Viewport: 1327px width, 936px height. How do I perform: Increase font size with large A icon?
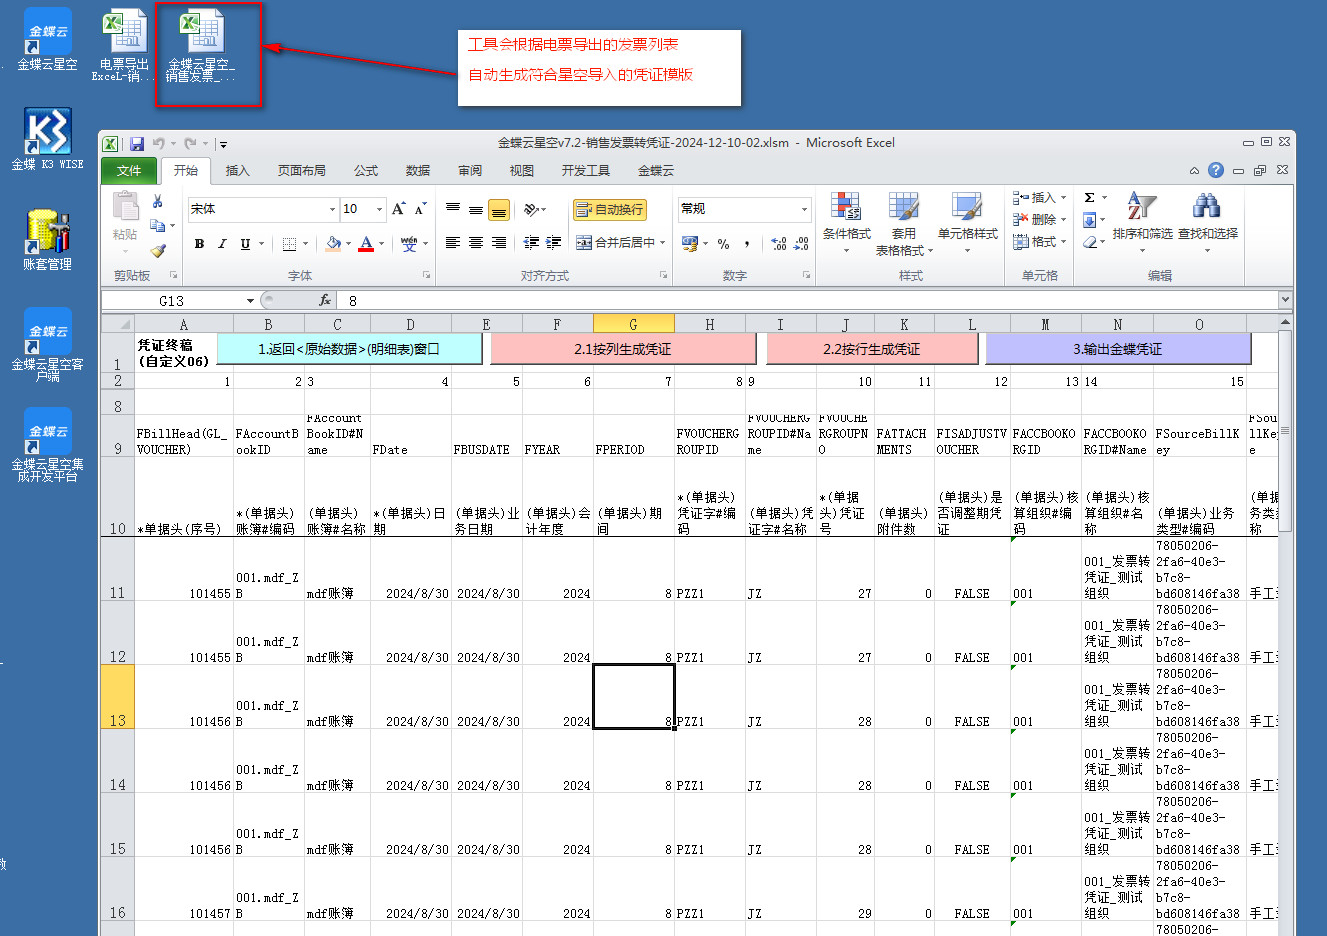tap(398, 209)
